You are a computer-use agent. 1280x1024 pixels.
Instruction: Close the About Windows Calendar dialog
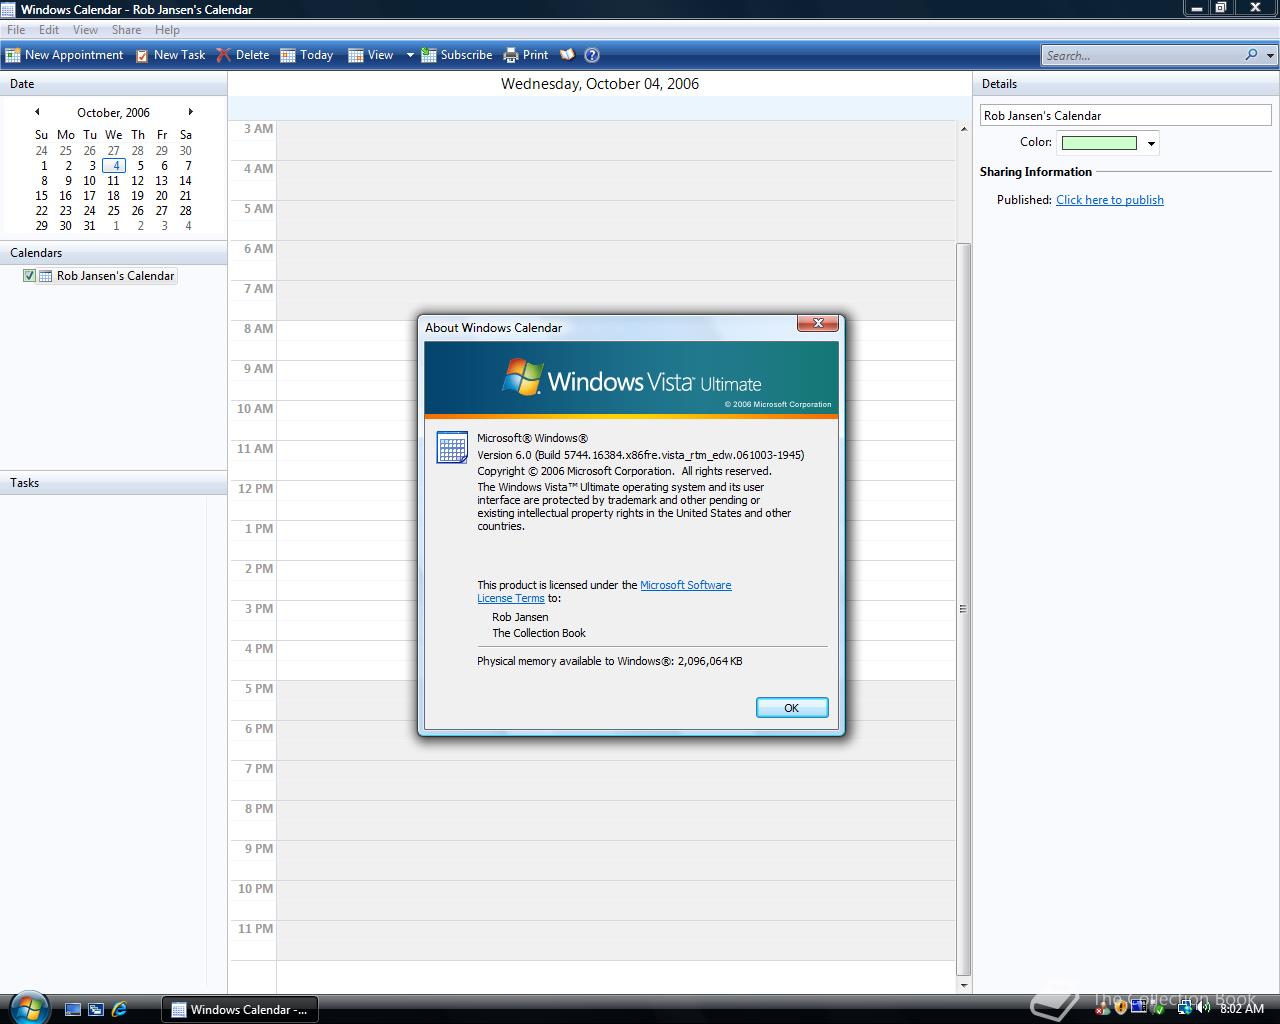click(x=818, y=323)
